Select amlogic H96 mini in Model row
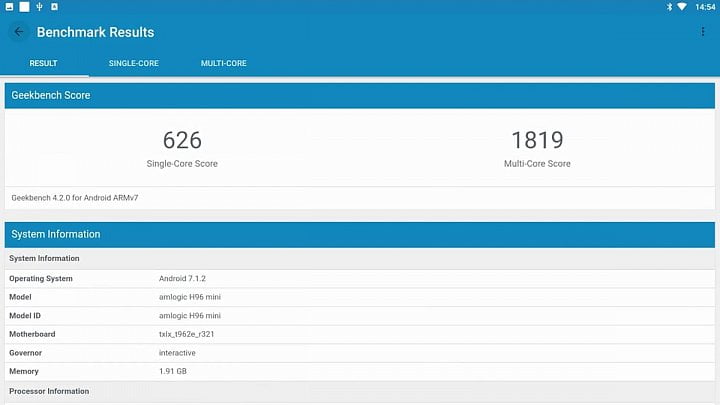Viewport: 720px width, 405px height. [x=190, y=297]
